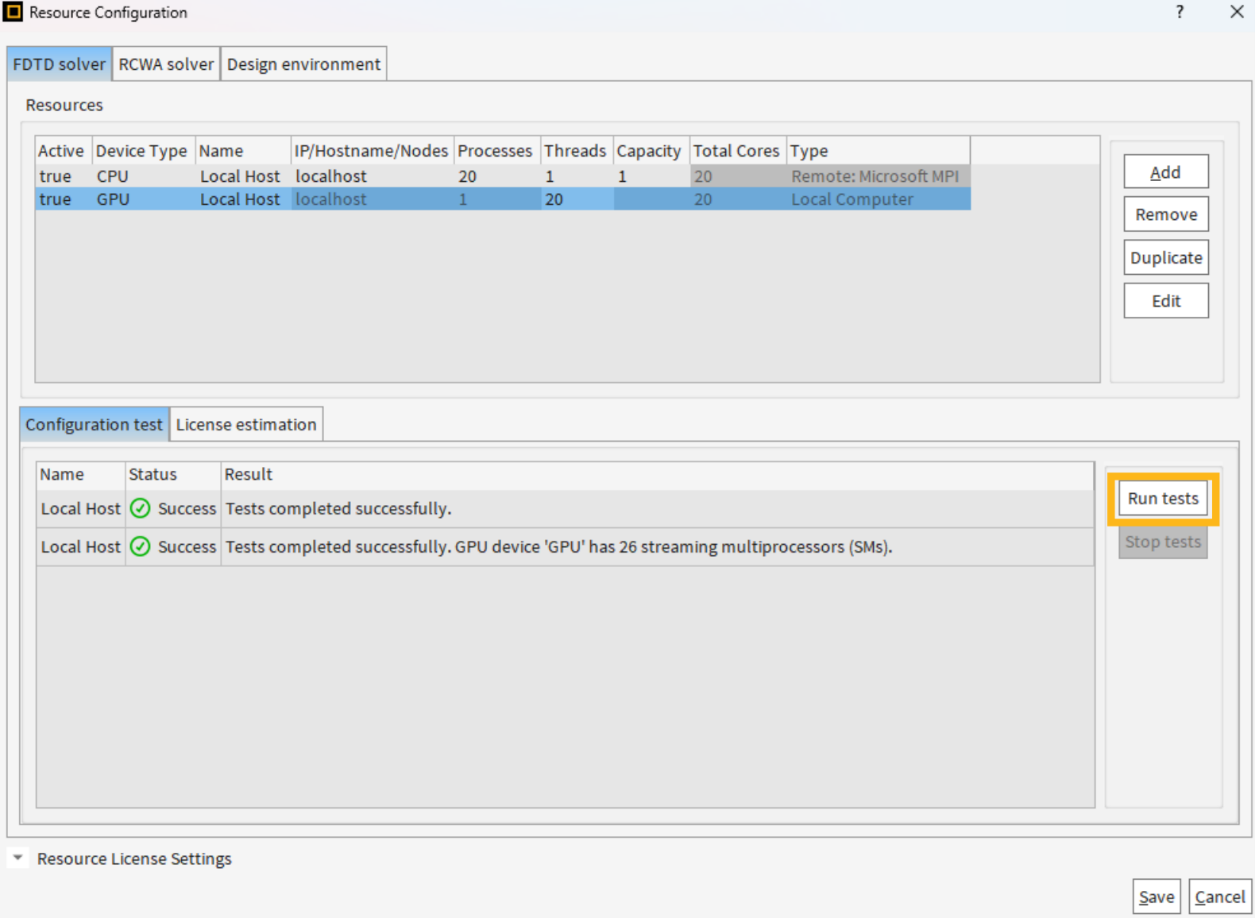
Task: Click the Active cell of GPU row
Action: 55,199
